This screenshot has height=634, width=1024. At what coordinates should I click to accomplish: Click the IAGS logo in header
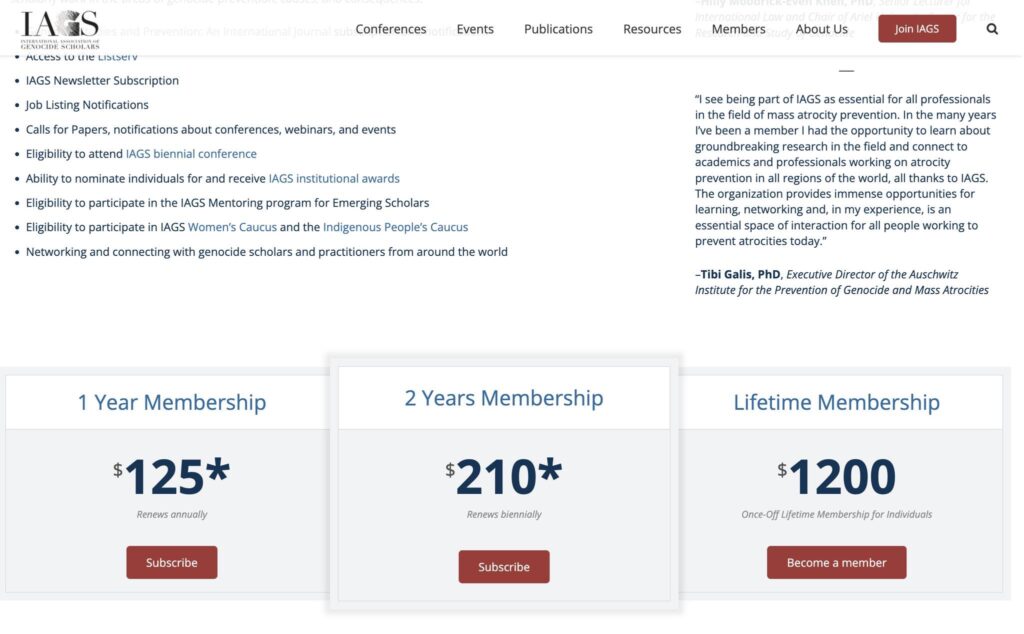pyautogui.click(x=60, y=29)
